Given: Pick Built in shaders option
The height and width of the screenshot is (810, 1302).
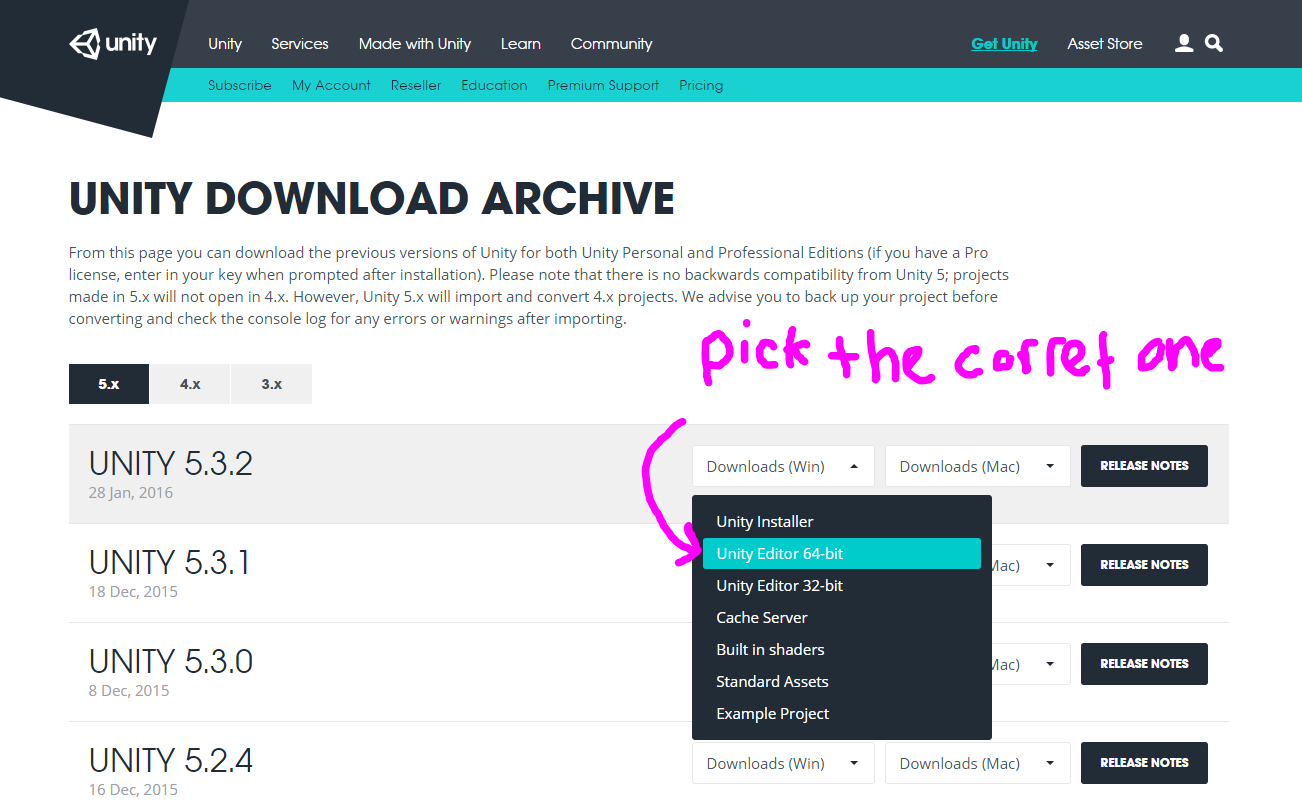Looking at the screenshot, I should pos(770,649).
